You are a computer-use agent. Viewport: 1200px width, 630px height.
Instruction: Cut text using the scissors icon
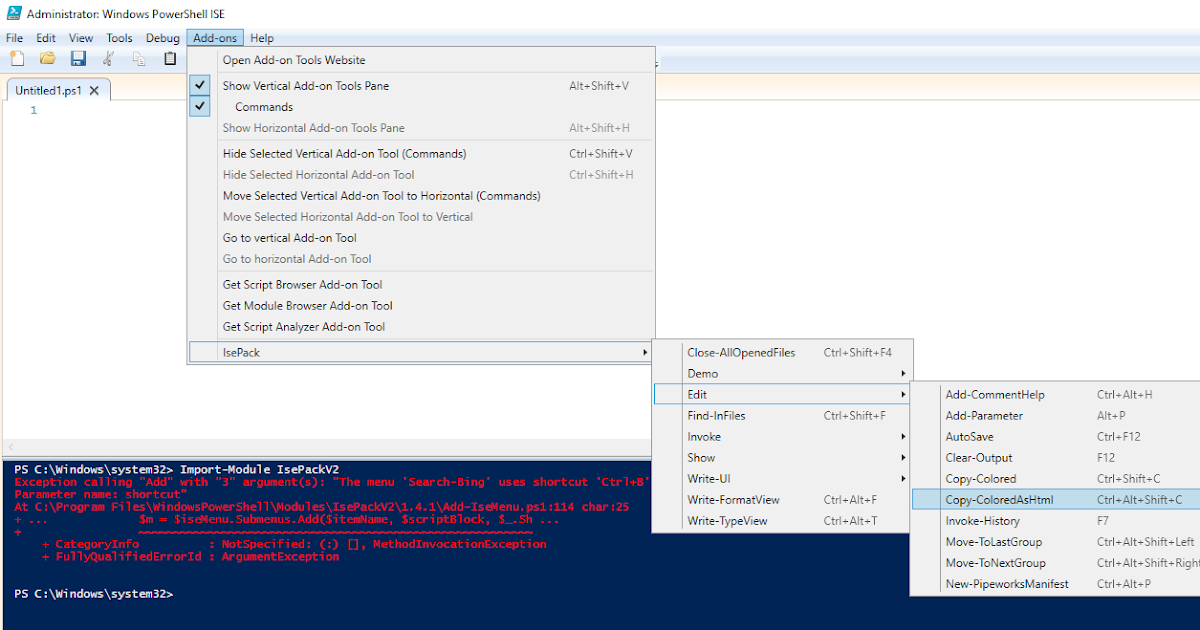click(108, 58)
